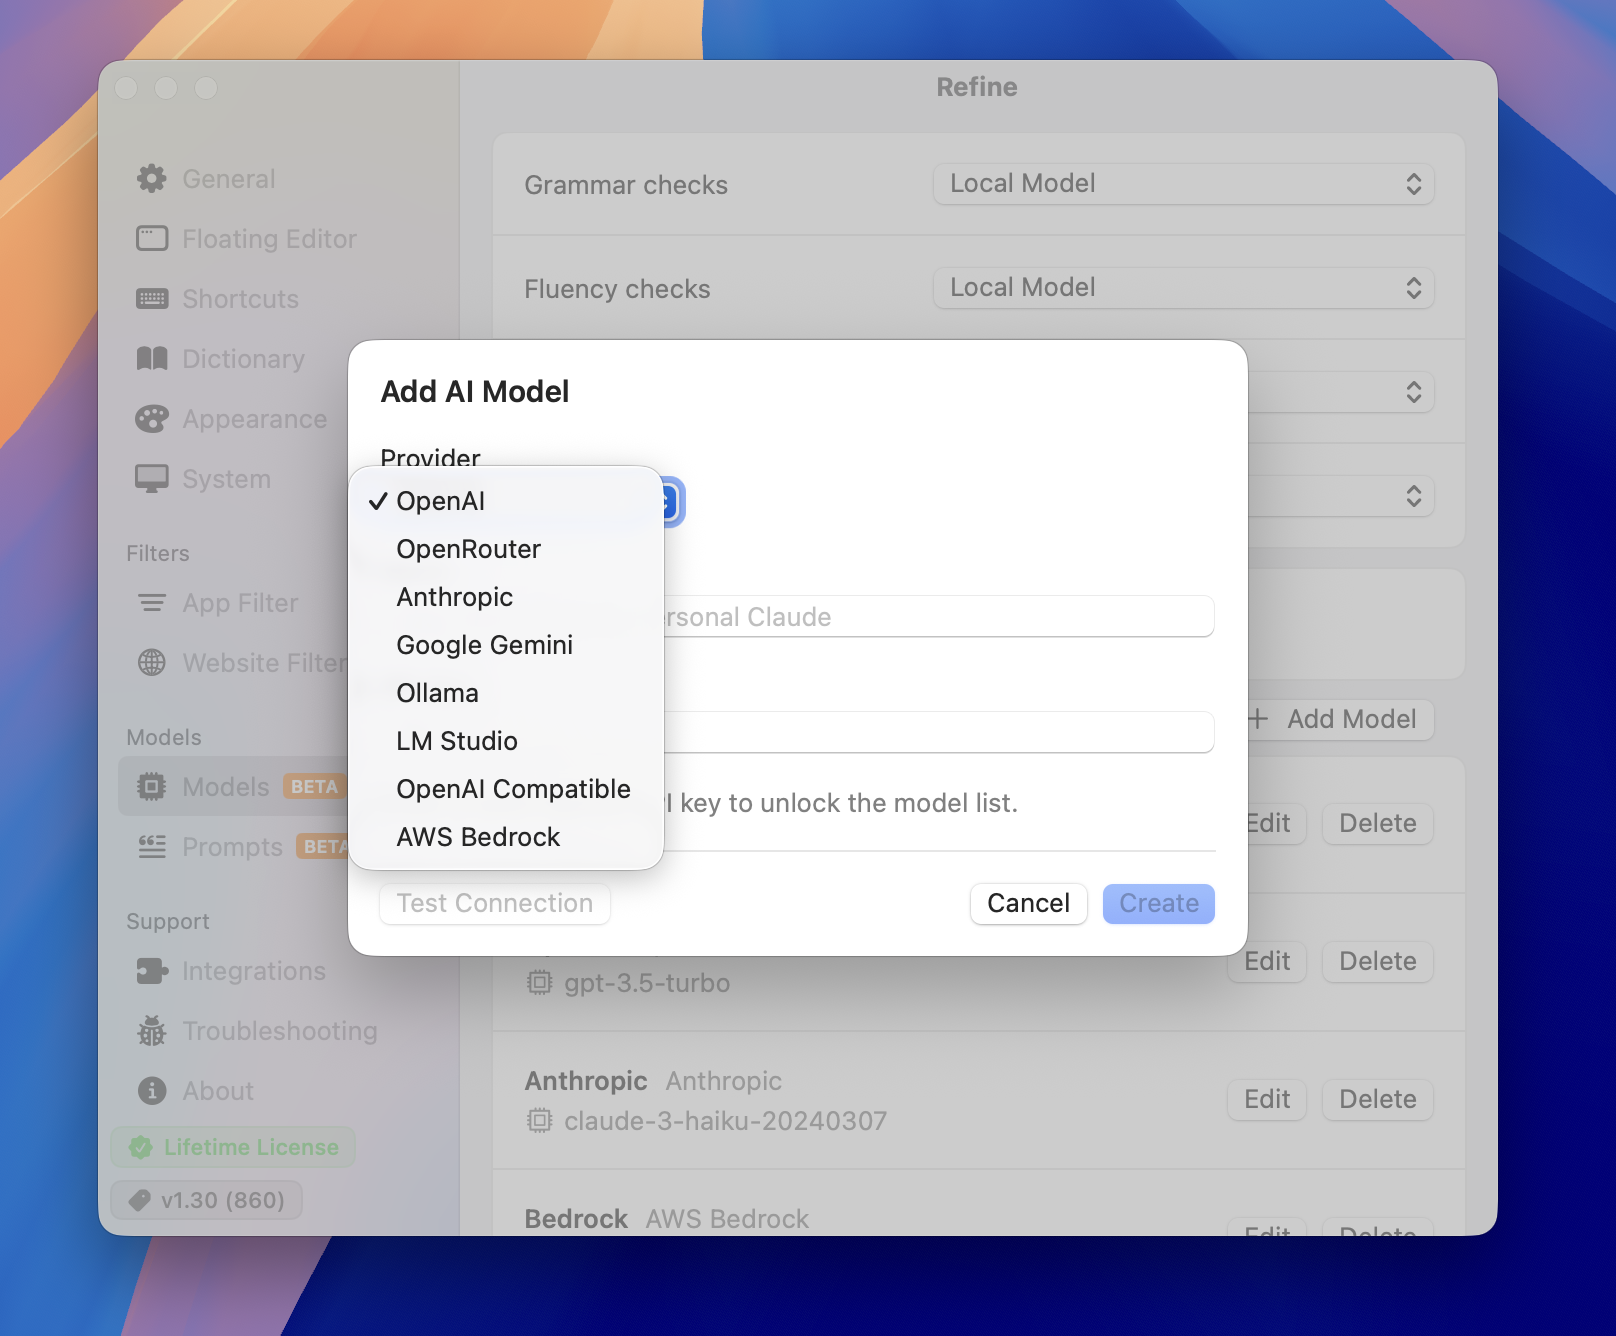This screenshot has width=1616, height=1336.
Task: Choose OpenRouter from provider menu
Action: point(506,549)
